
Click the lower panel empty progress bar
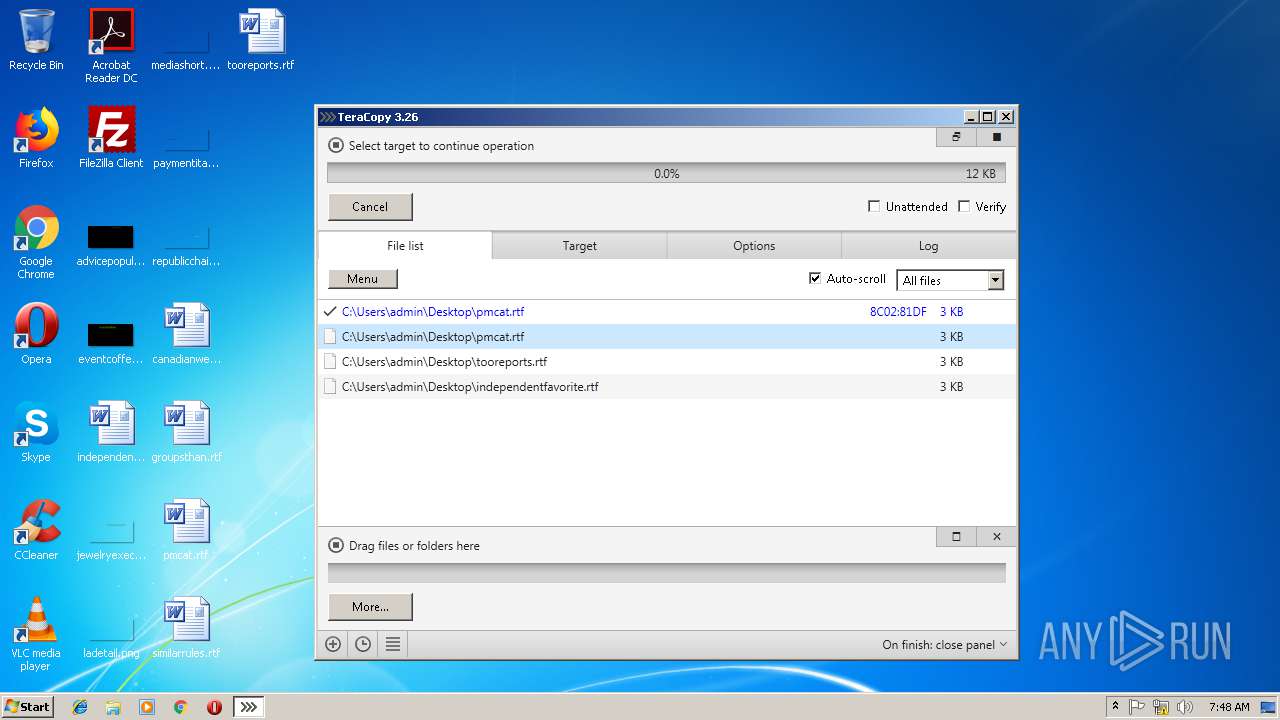pyautogui.click(x=666, y=573)
